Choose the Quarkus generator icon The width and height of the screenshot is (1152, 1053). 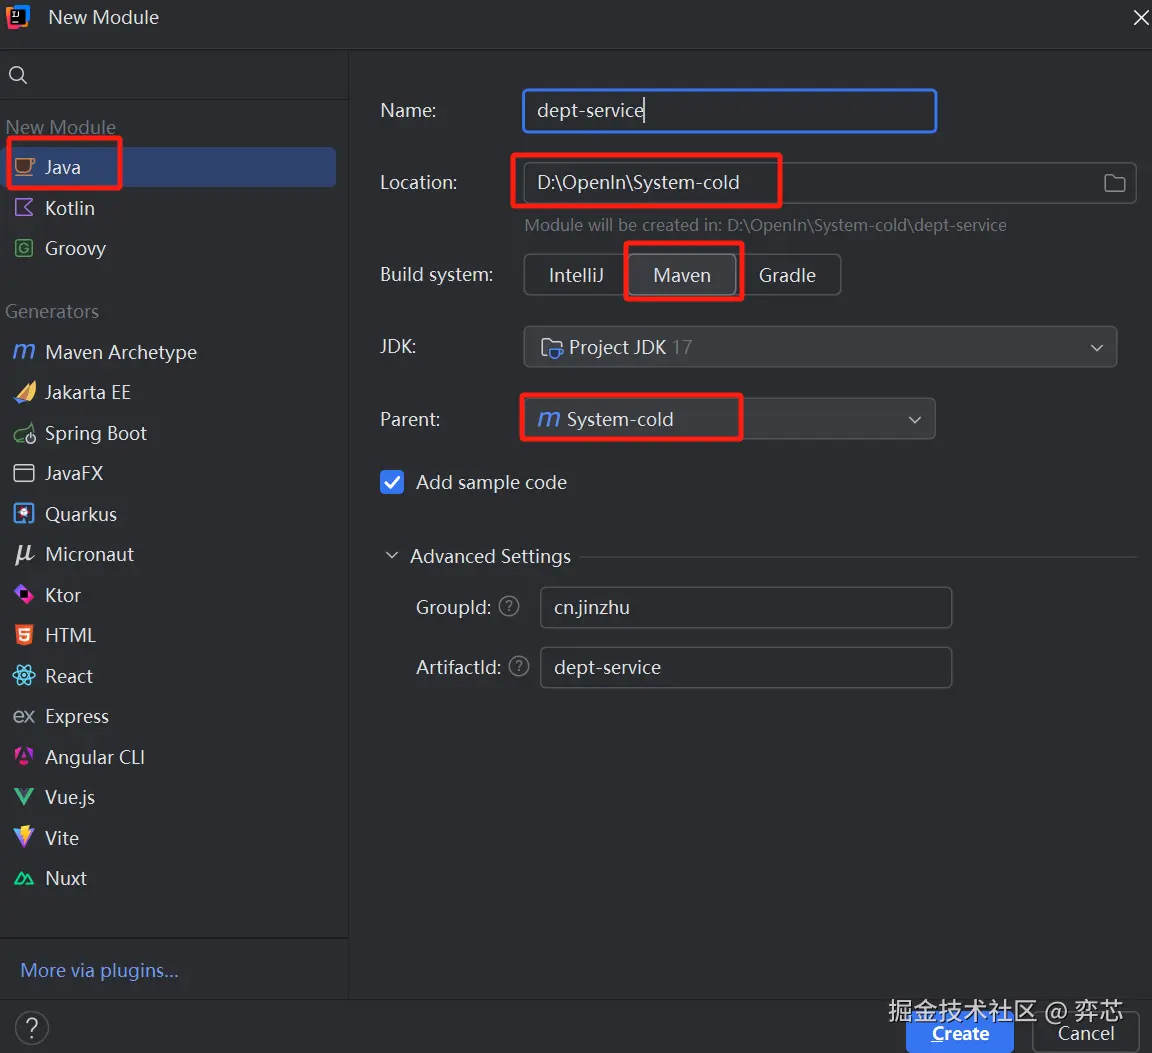click(24, 514)
